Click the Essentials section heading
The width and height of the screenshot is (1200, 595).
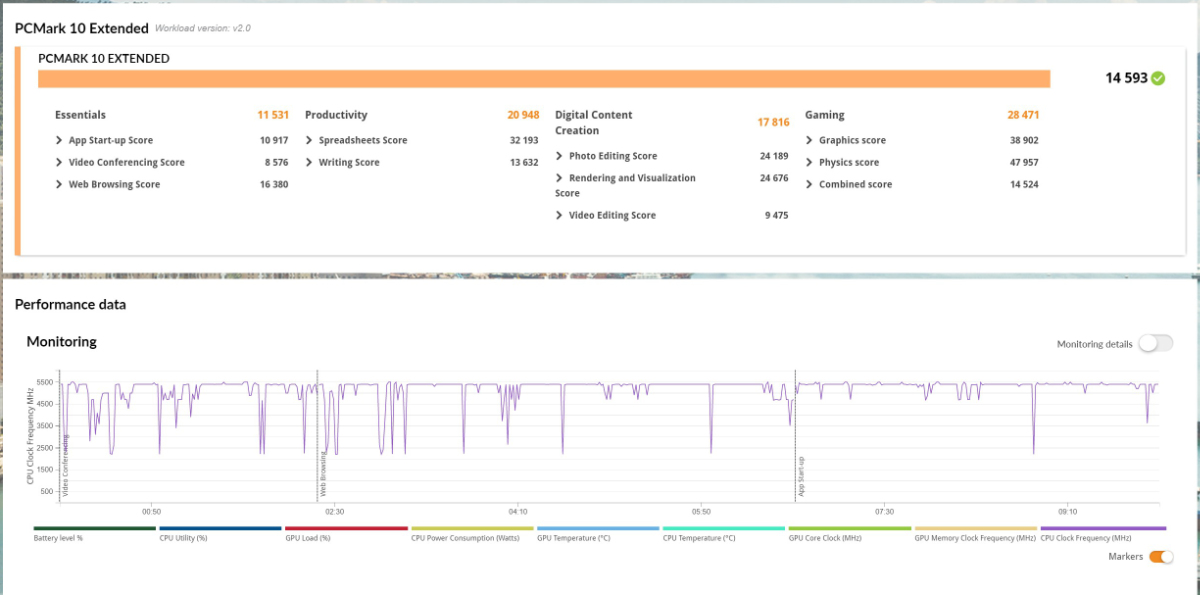pyautogui.click(x=80, y=115)
